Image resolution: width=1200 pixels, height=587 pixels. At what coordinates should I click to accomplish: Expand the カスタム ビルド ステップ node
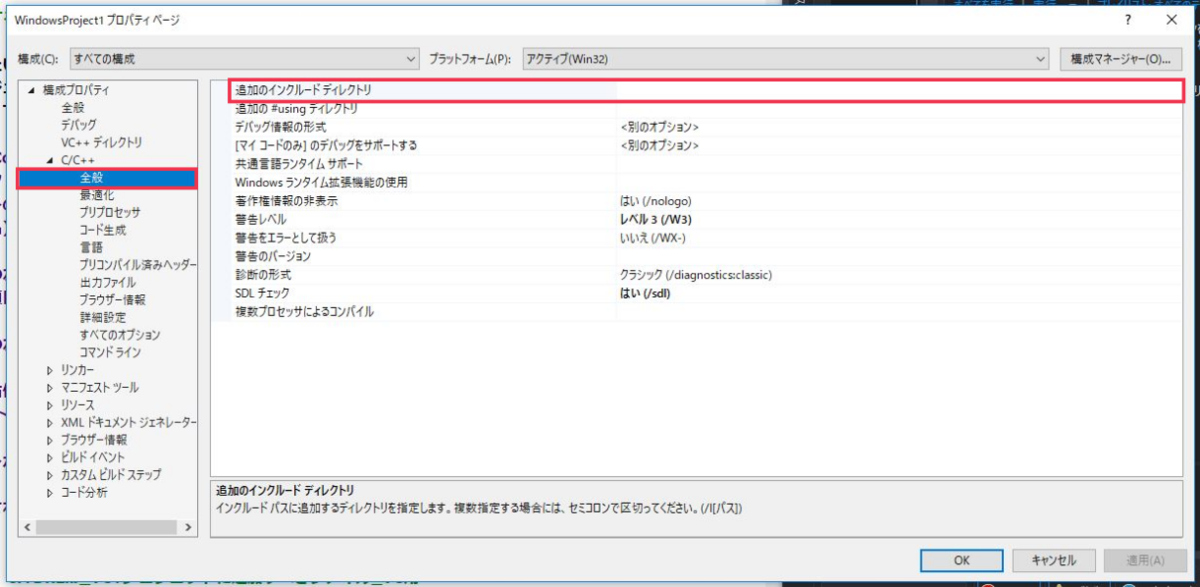50,475
